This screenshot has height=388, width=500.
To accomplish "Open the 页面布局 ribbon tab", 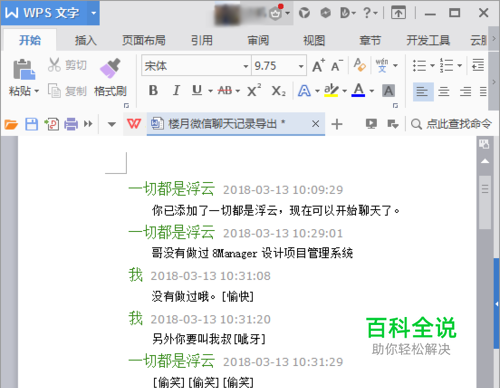I will 144,40.
